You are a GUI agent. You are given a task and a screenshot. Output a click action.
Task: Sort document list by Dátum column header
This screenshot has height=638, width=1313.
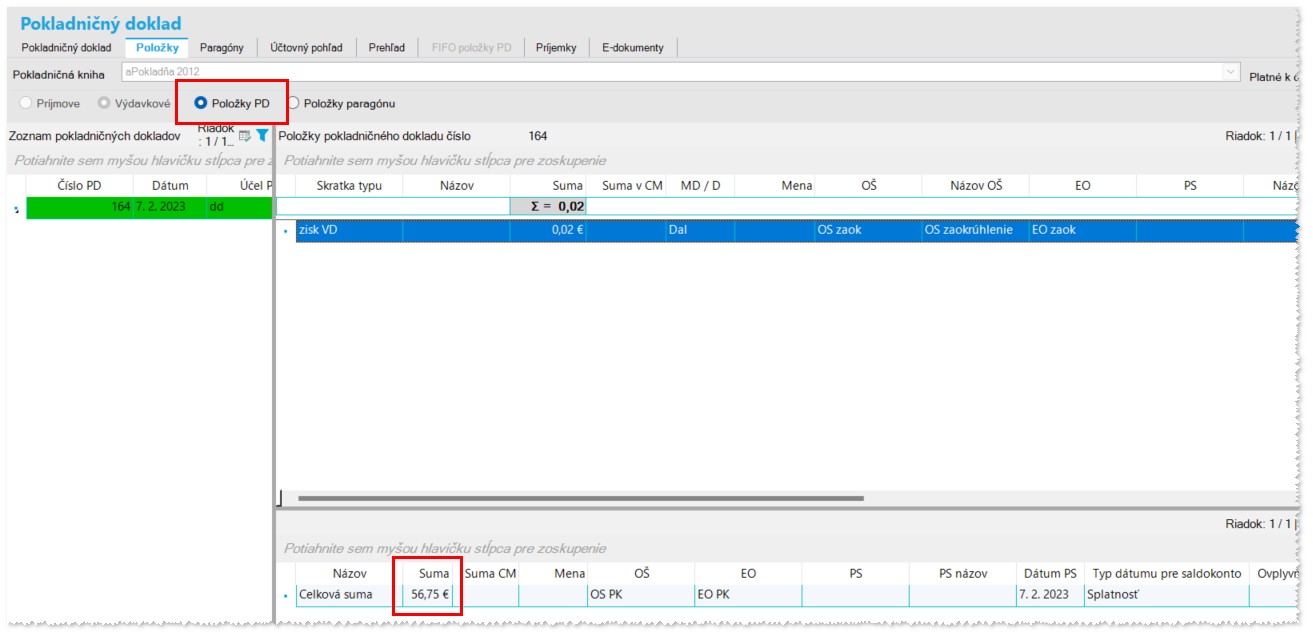tap(169, 185)
